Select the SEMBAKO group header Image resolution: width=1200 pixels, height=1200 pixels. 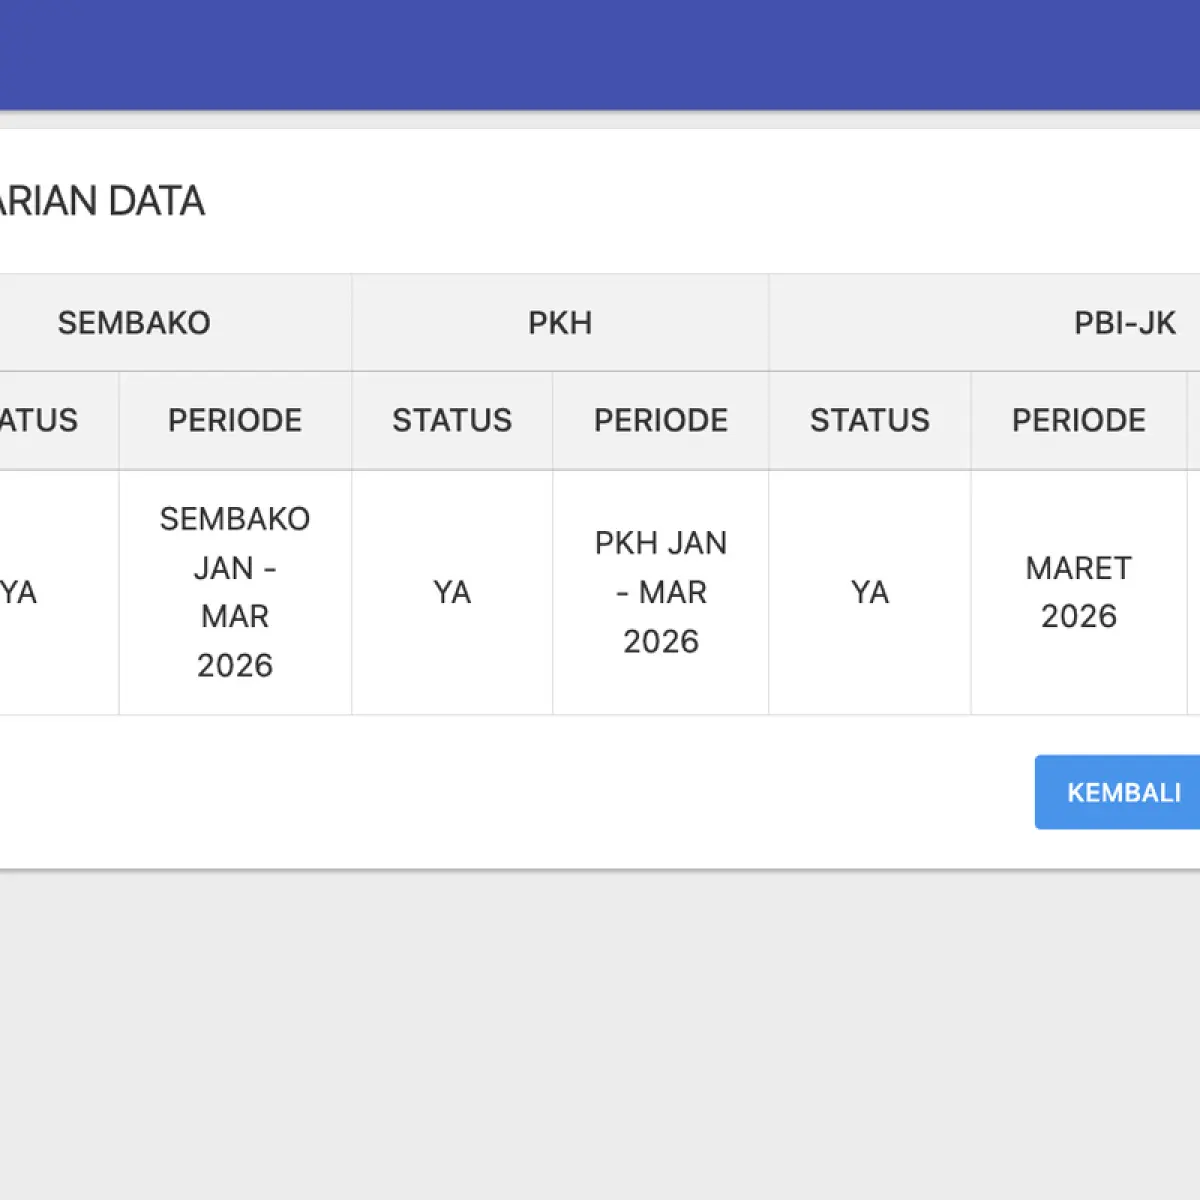pyautogui.click(x=134, y=323)
